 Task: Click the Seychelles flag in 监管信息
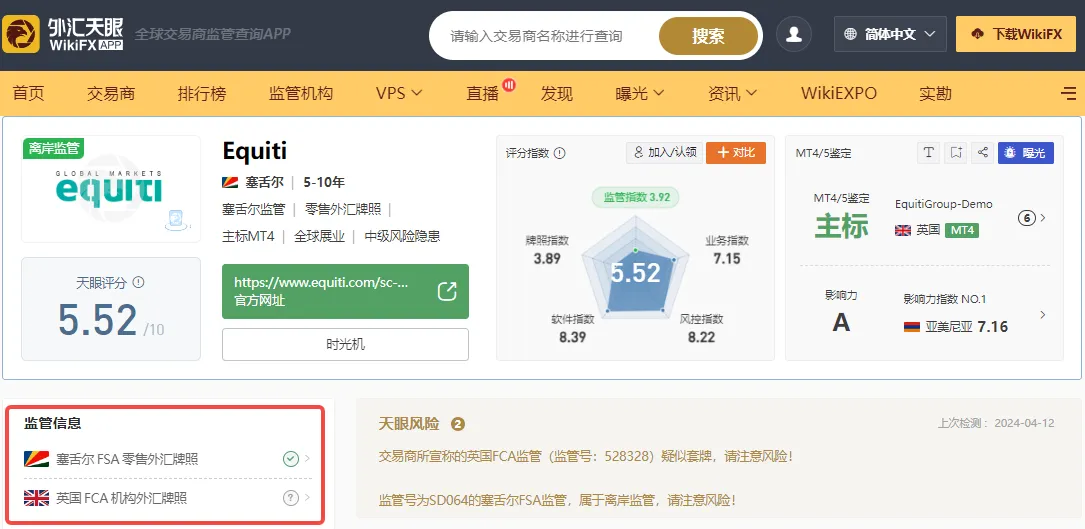pyautogui.click(x=36, y=458)
